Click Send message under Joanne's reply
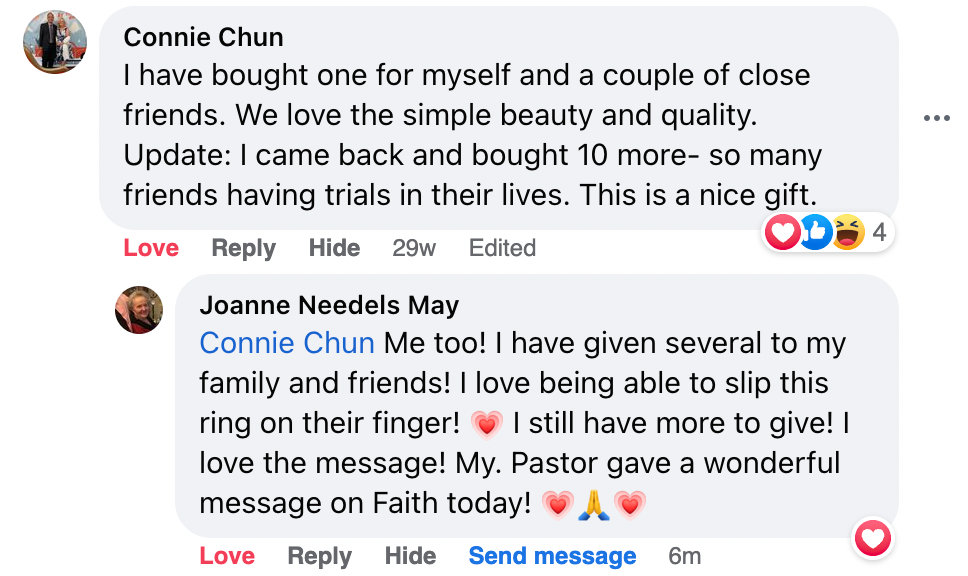 (552, 556)
